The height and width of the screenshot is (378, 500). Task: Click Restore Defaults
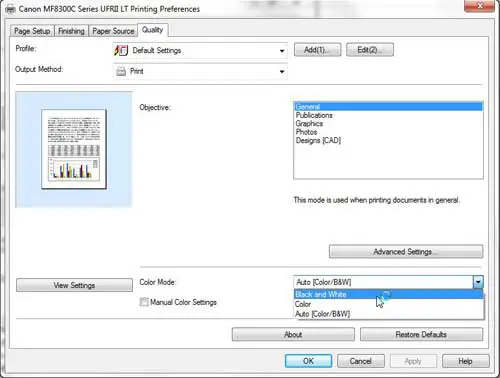(421, 334)
